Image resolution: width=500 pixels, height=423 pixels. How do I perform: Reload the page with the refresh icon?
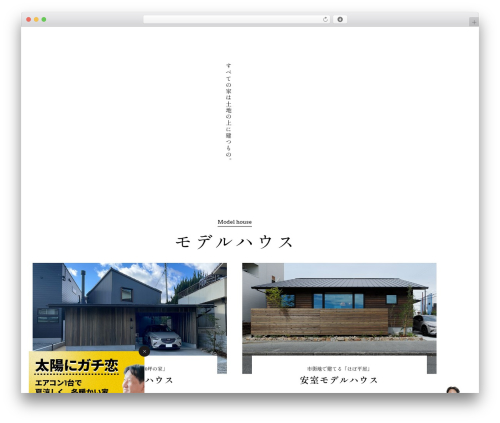point(325,19)
